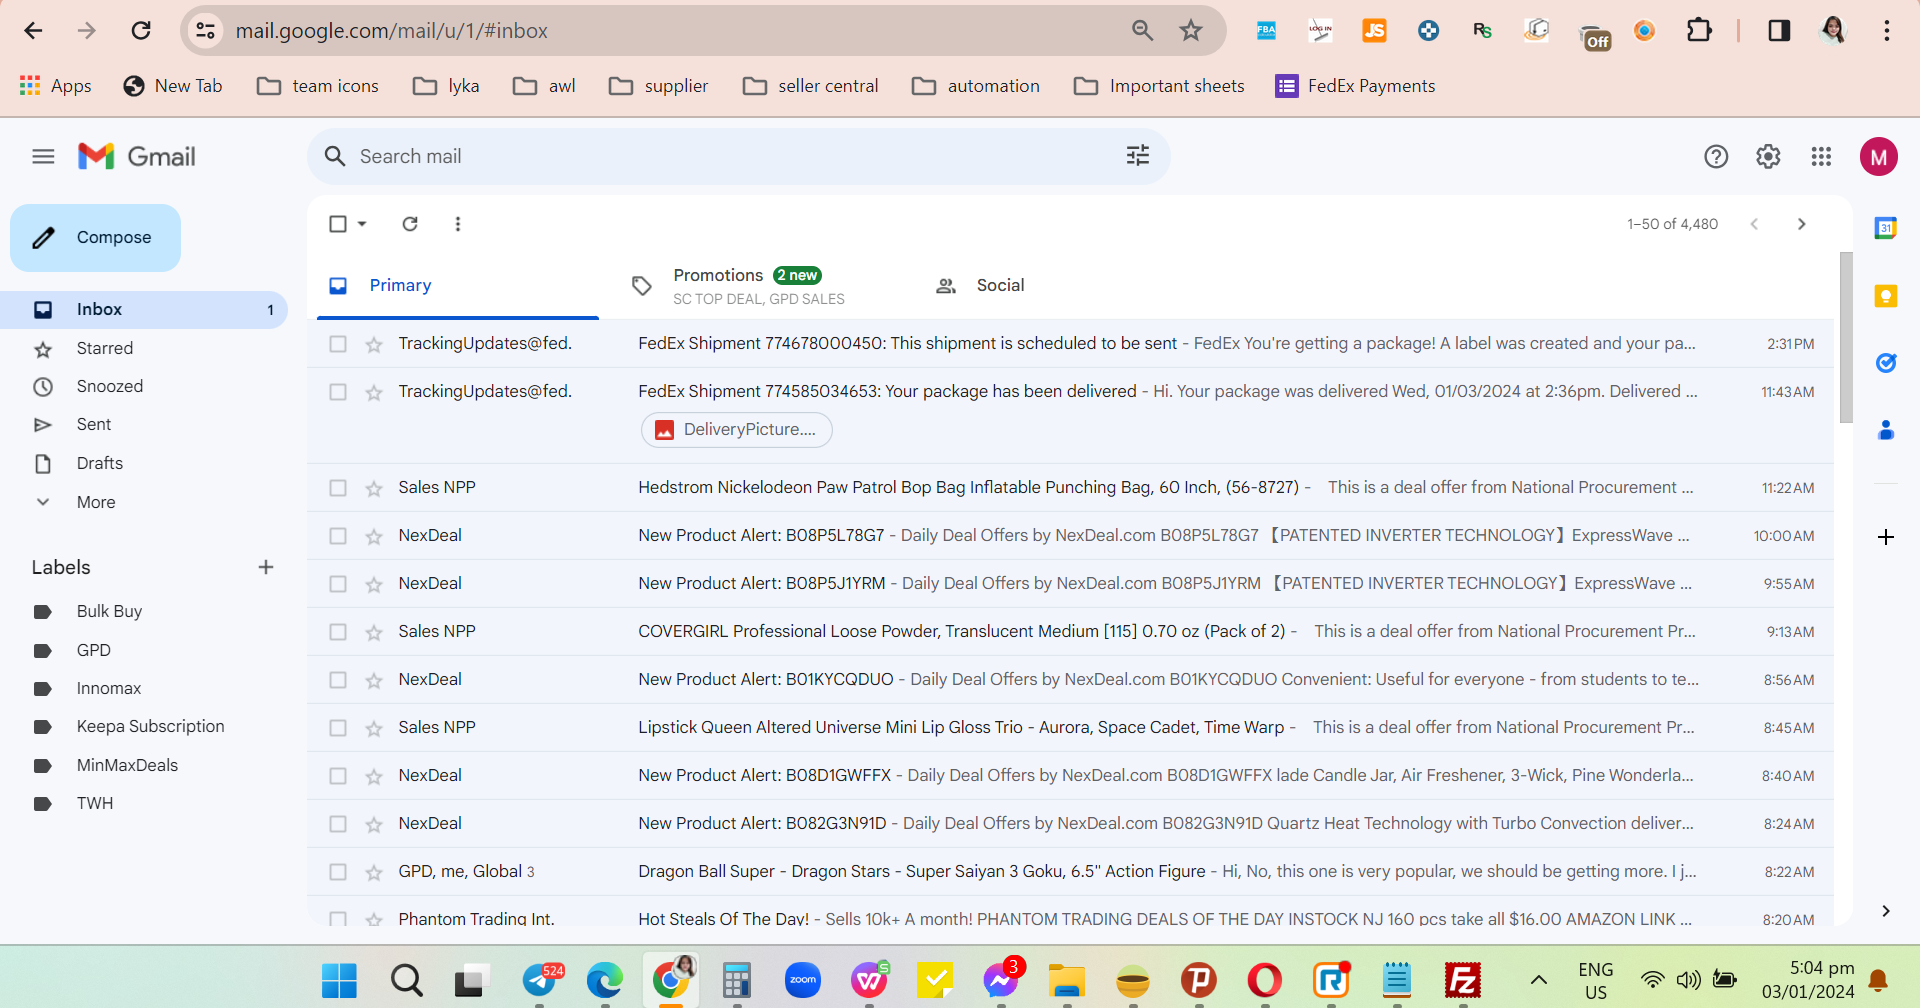
Task: Go to the older messages page
Action: tap(1802, 224)
